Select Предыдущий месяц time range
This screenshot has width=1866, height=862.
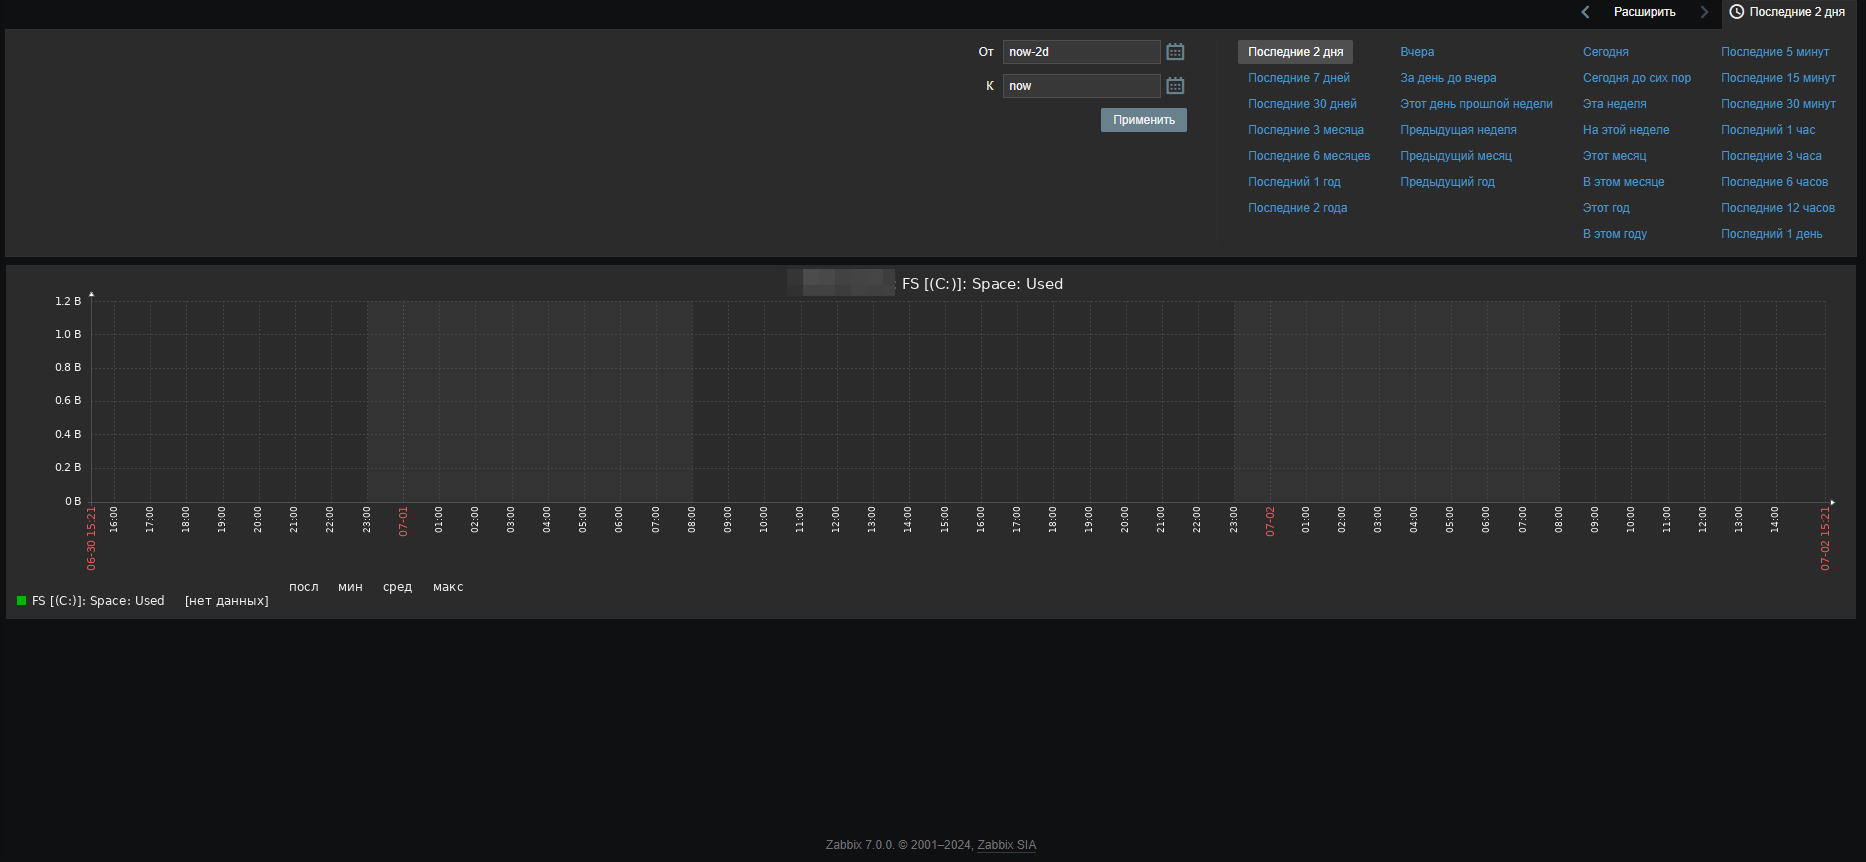click(x=1455, y=156)
